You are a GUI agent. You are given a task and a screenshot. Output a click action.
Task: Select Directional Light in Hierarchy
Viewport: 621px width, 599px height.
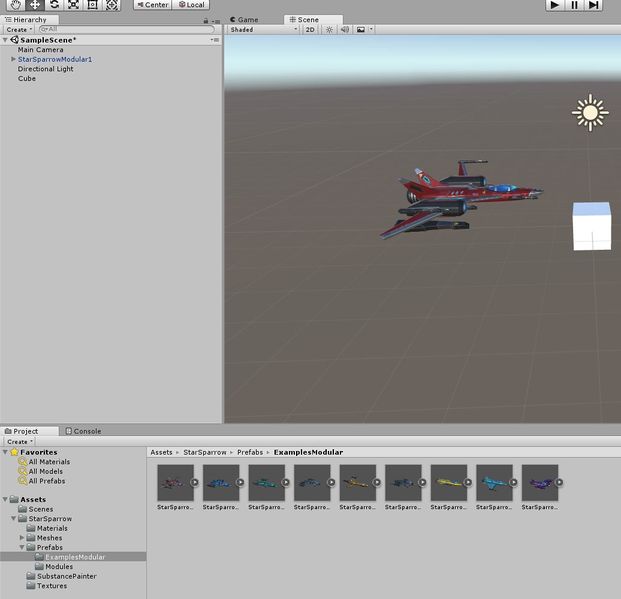click(x=46, y=69)
